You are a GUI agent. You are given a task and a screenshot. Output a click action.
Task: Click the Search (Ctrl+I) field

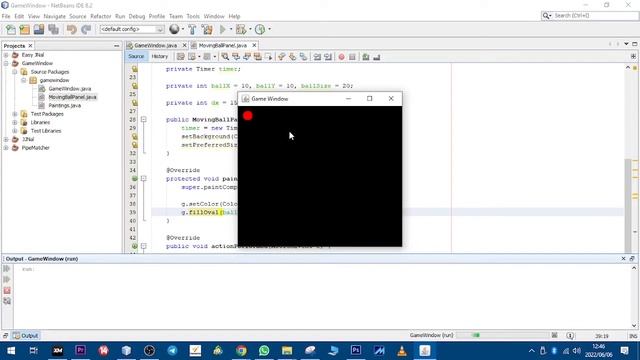pos(595,16)
